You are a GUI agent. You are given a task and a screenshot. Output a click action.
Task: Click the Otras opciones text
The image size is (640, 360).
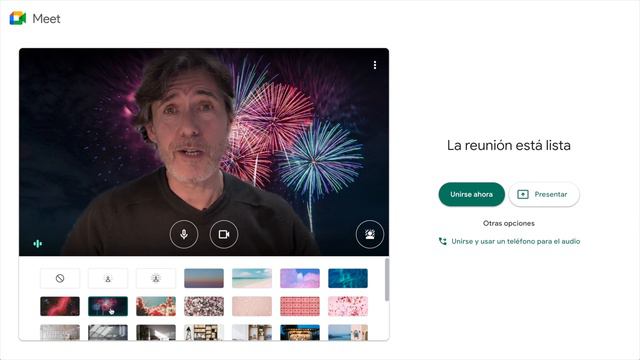tap(509, 223)
